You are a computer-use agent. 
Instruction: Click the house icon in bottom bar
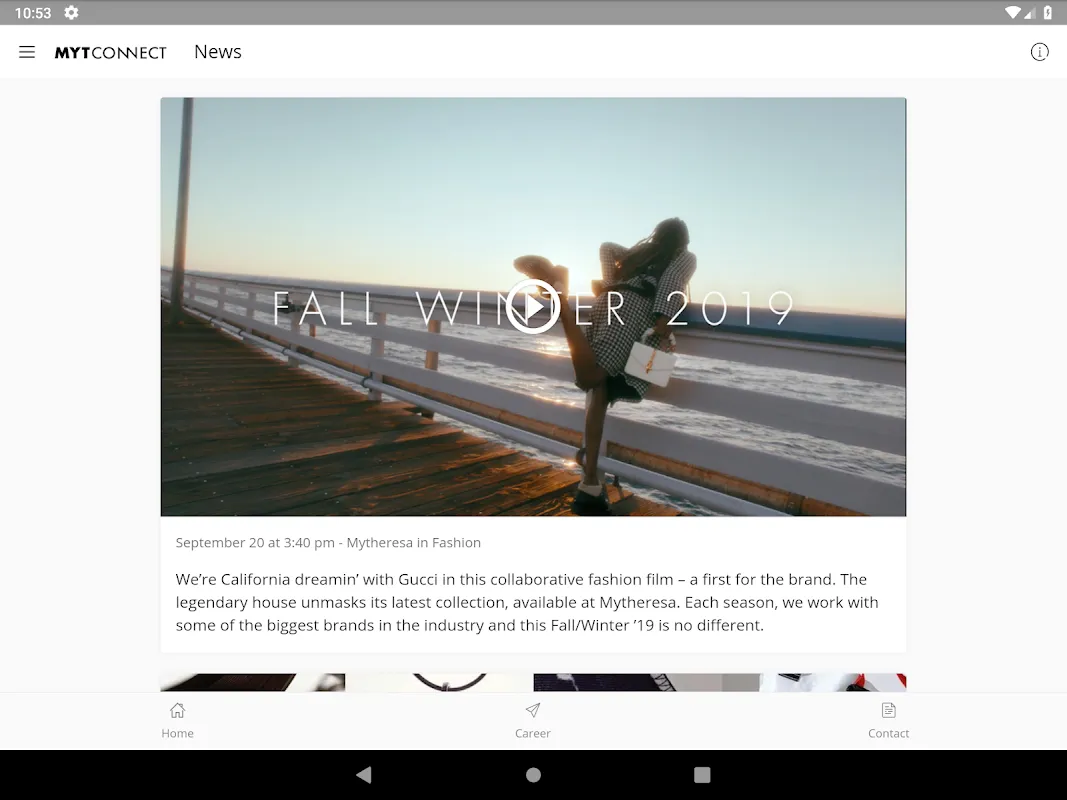click(177, 711)
